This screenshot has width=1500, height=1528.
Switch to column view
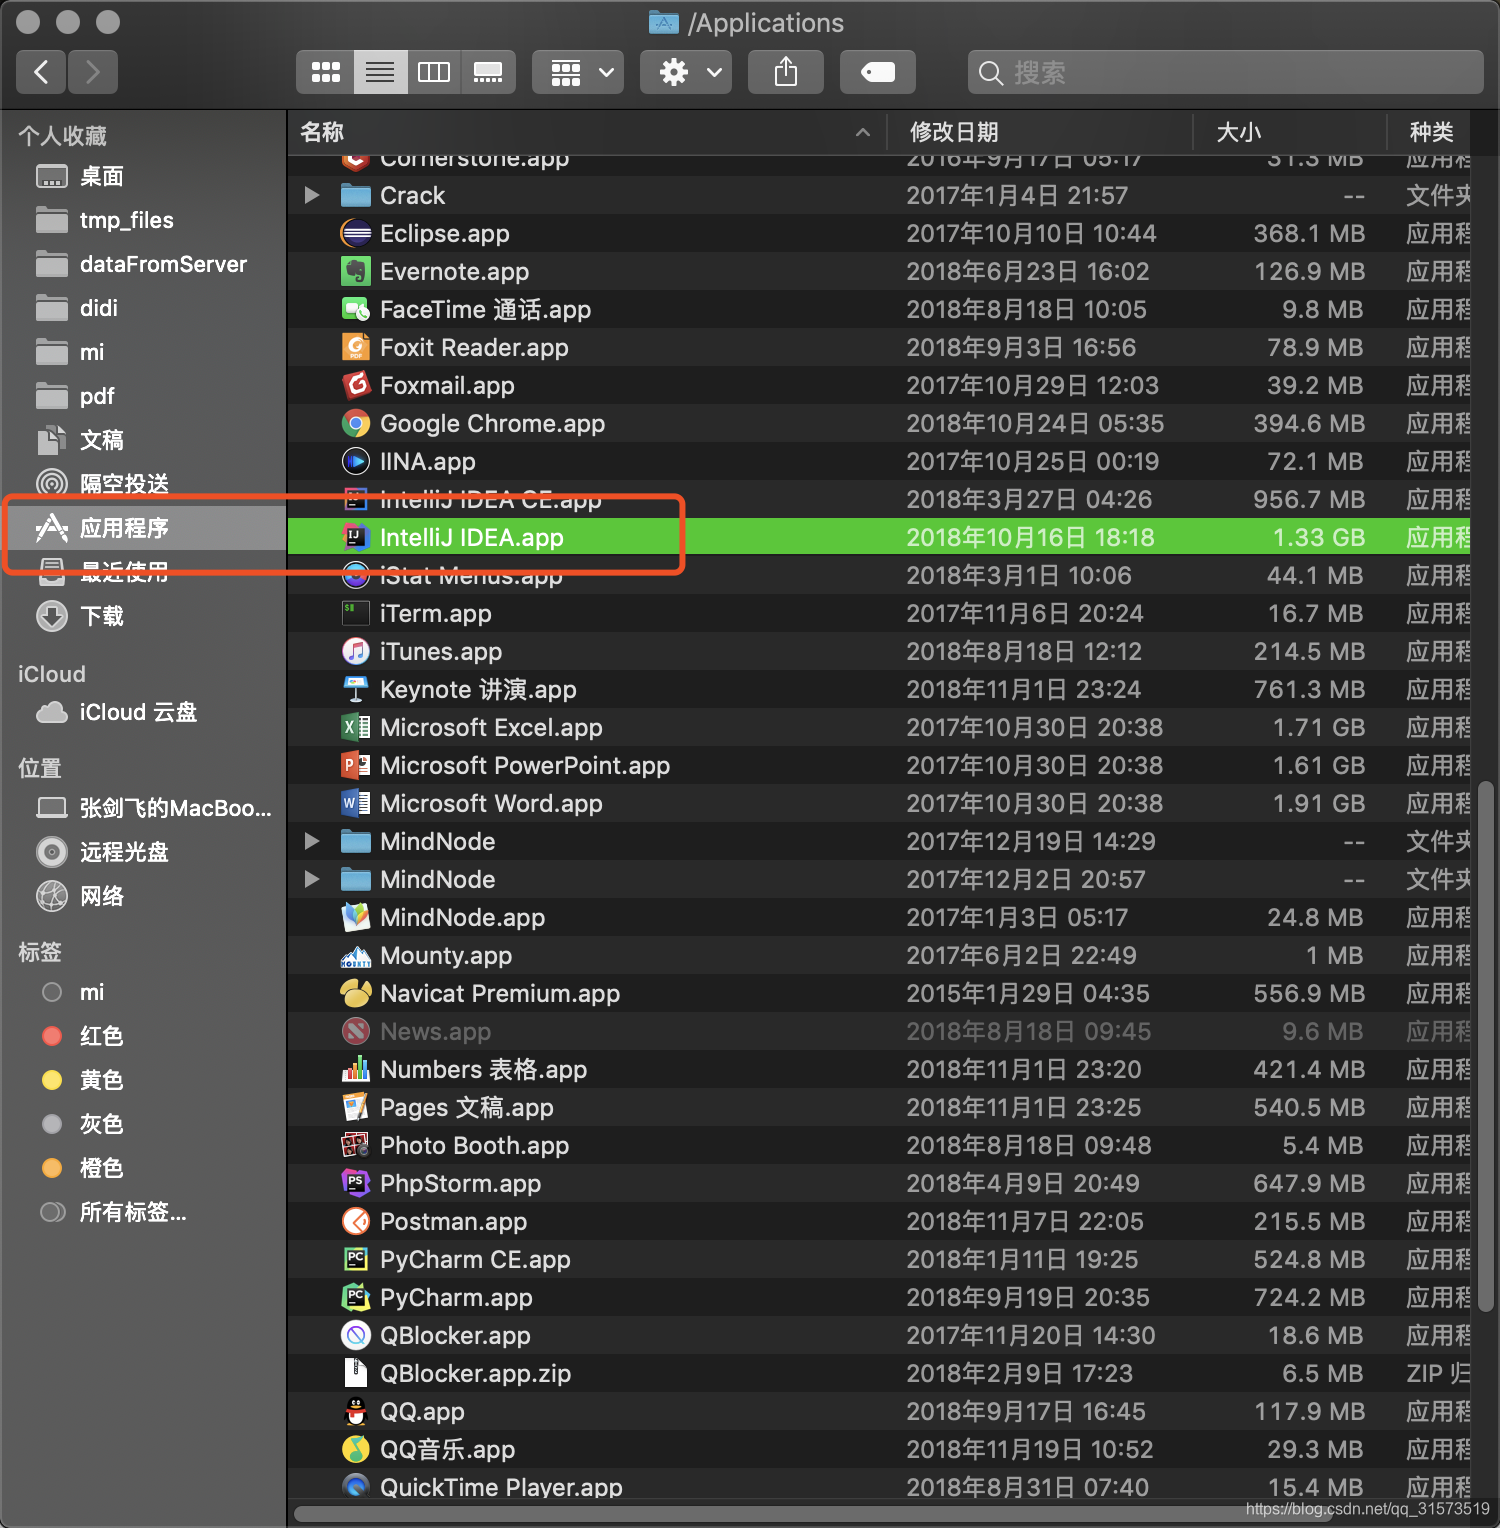(x=434, y=72)
